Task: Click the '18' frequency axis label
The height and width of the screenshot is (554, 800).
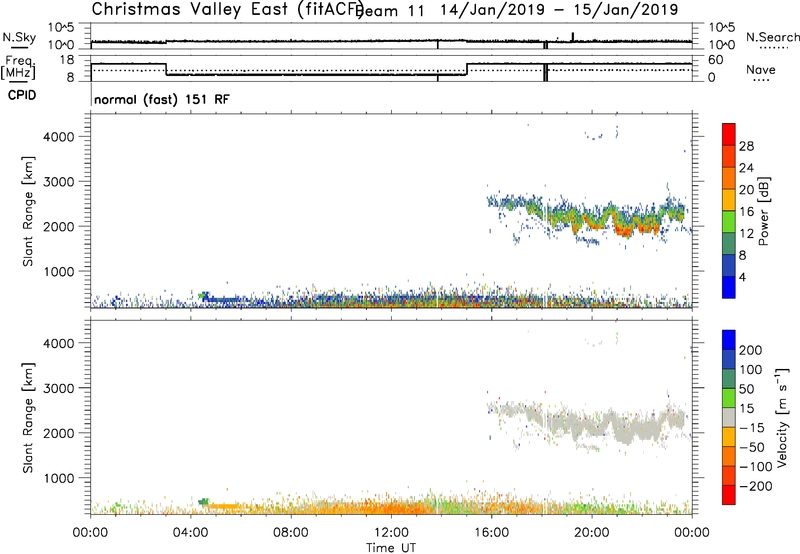Action: (x=66, y=60)
